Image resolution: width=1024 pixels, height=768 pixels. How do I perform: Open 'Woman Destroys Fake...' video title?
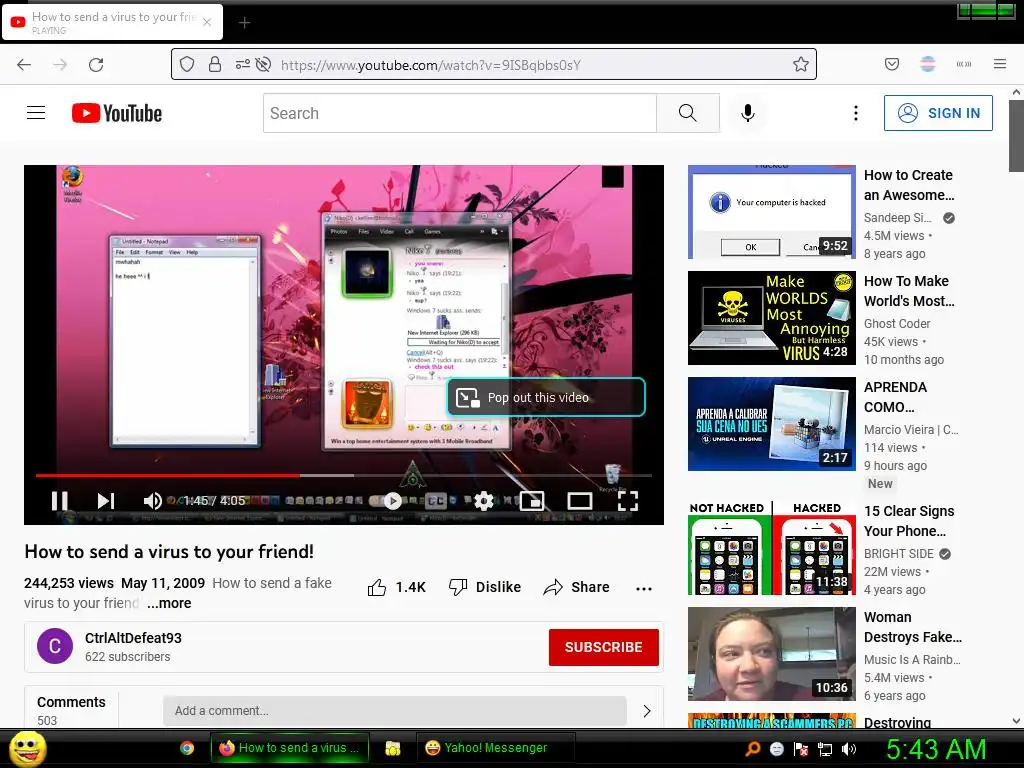coord(912,627)
